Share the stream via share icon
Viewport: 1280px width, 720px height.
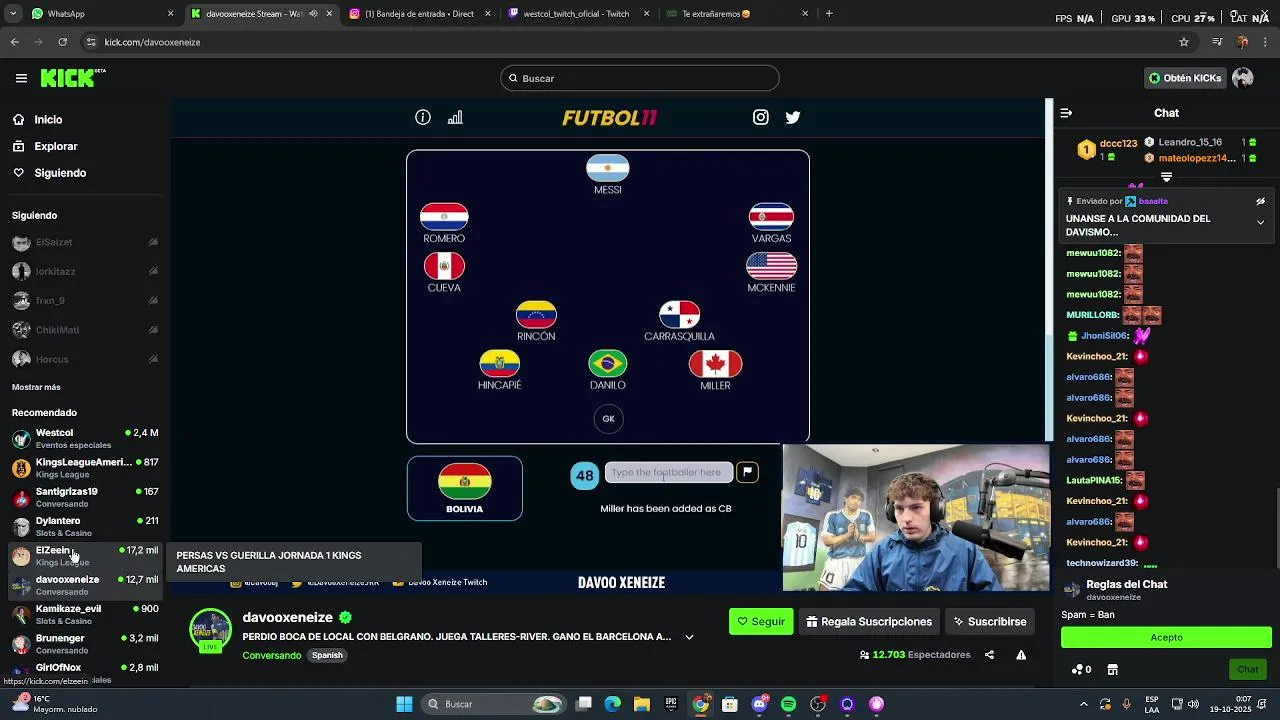click(x=989, y=655)
